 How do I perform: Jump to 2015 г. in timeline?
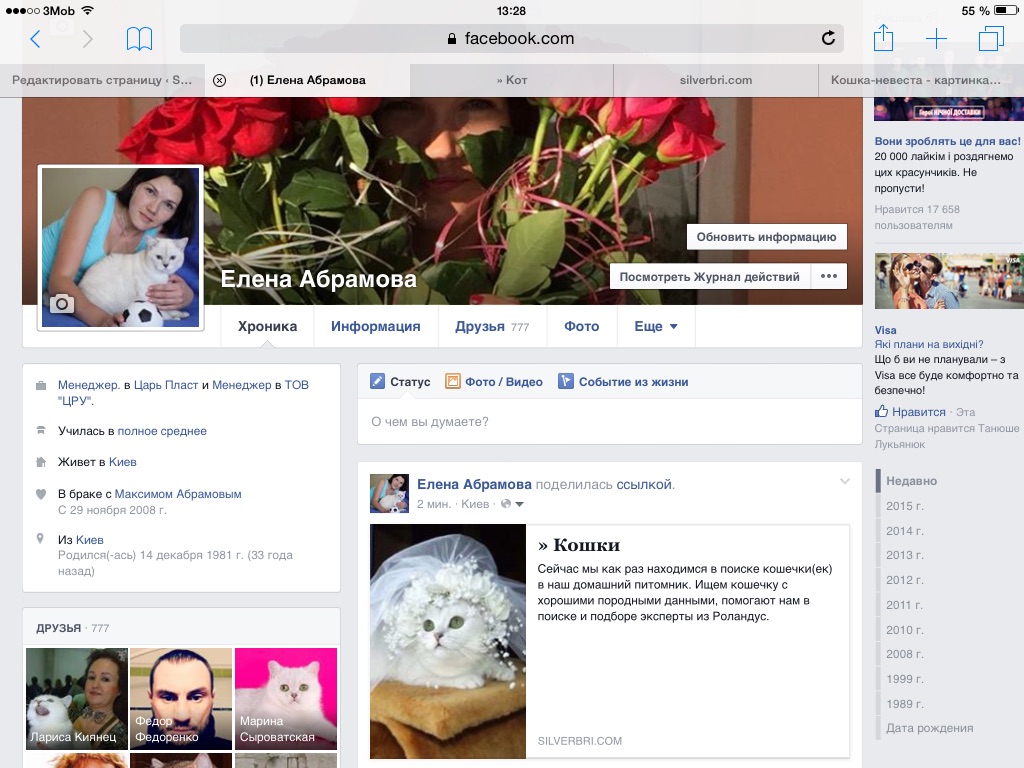tap(904, 506)
